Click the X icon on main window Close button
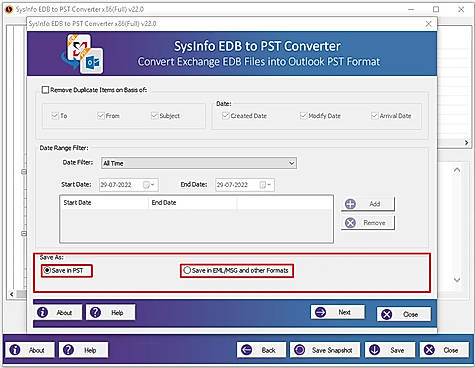 tap(429, 350)
